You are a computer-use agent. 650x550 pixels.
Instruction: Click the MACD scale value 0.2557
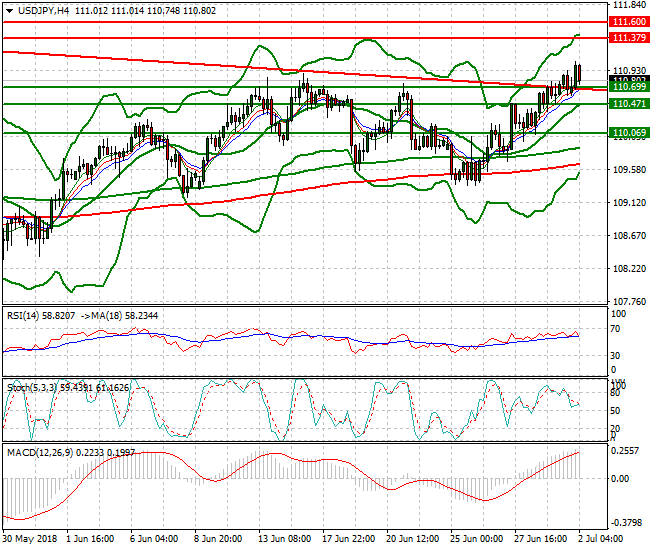(x=625, y=451)
